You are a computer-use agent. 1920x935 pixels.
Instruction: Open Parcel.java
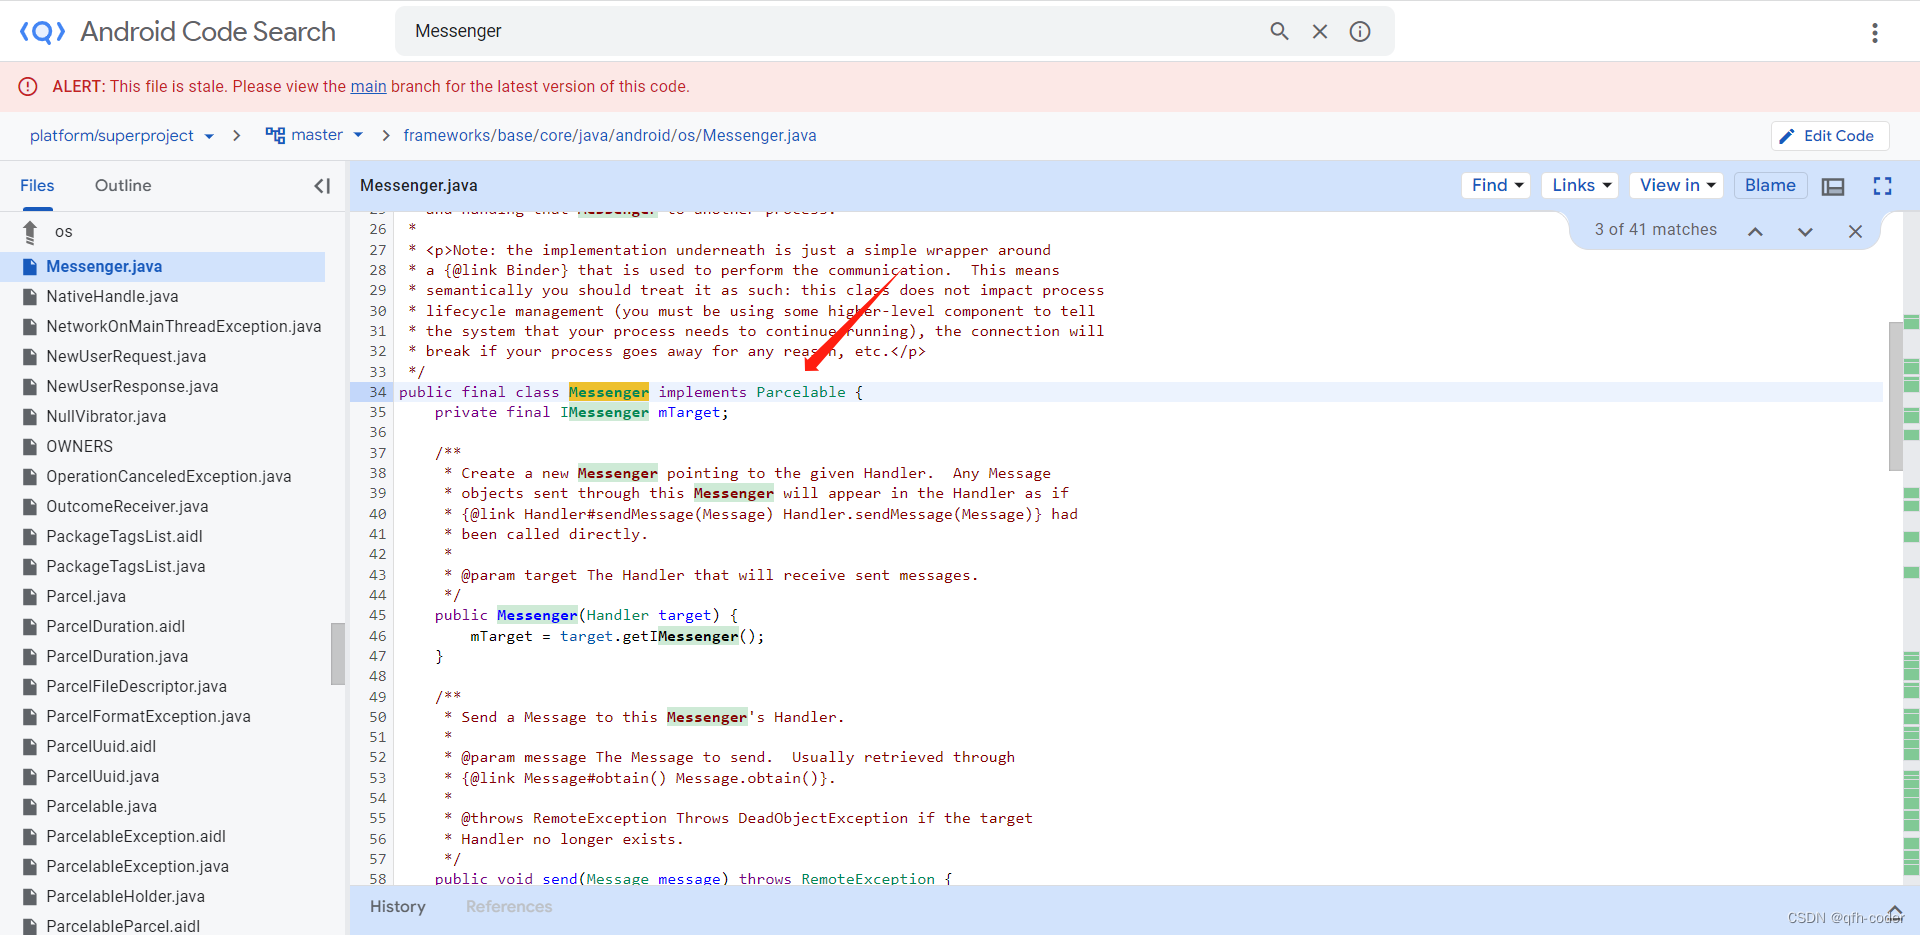[86, 597]
